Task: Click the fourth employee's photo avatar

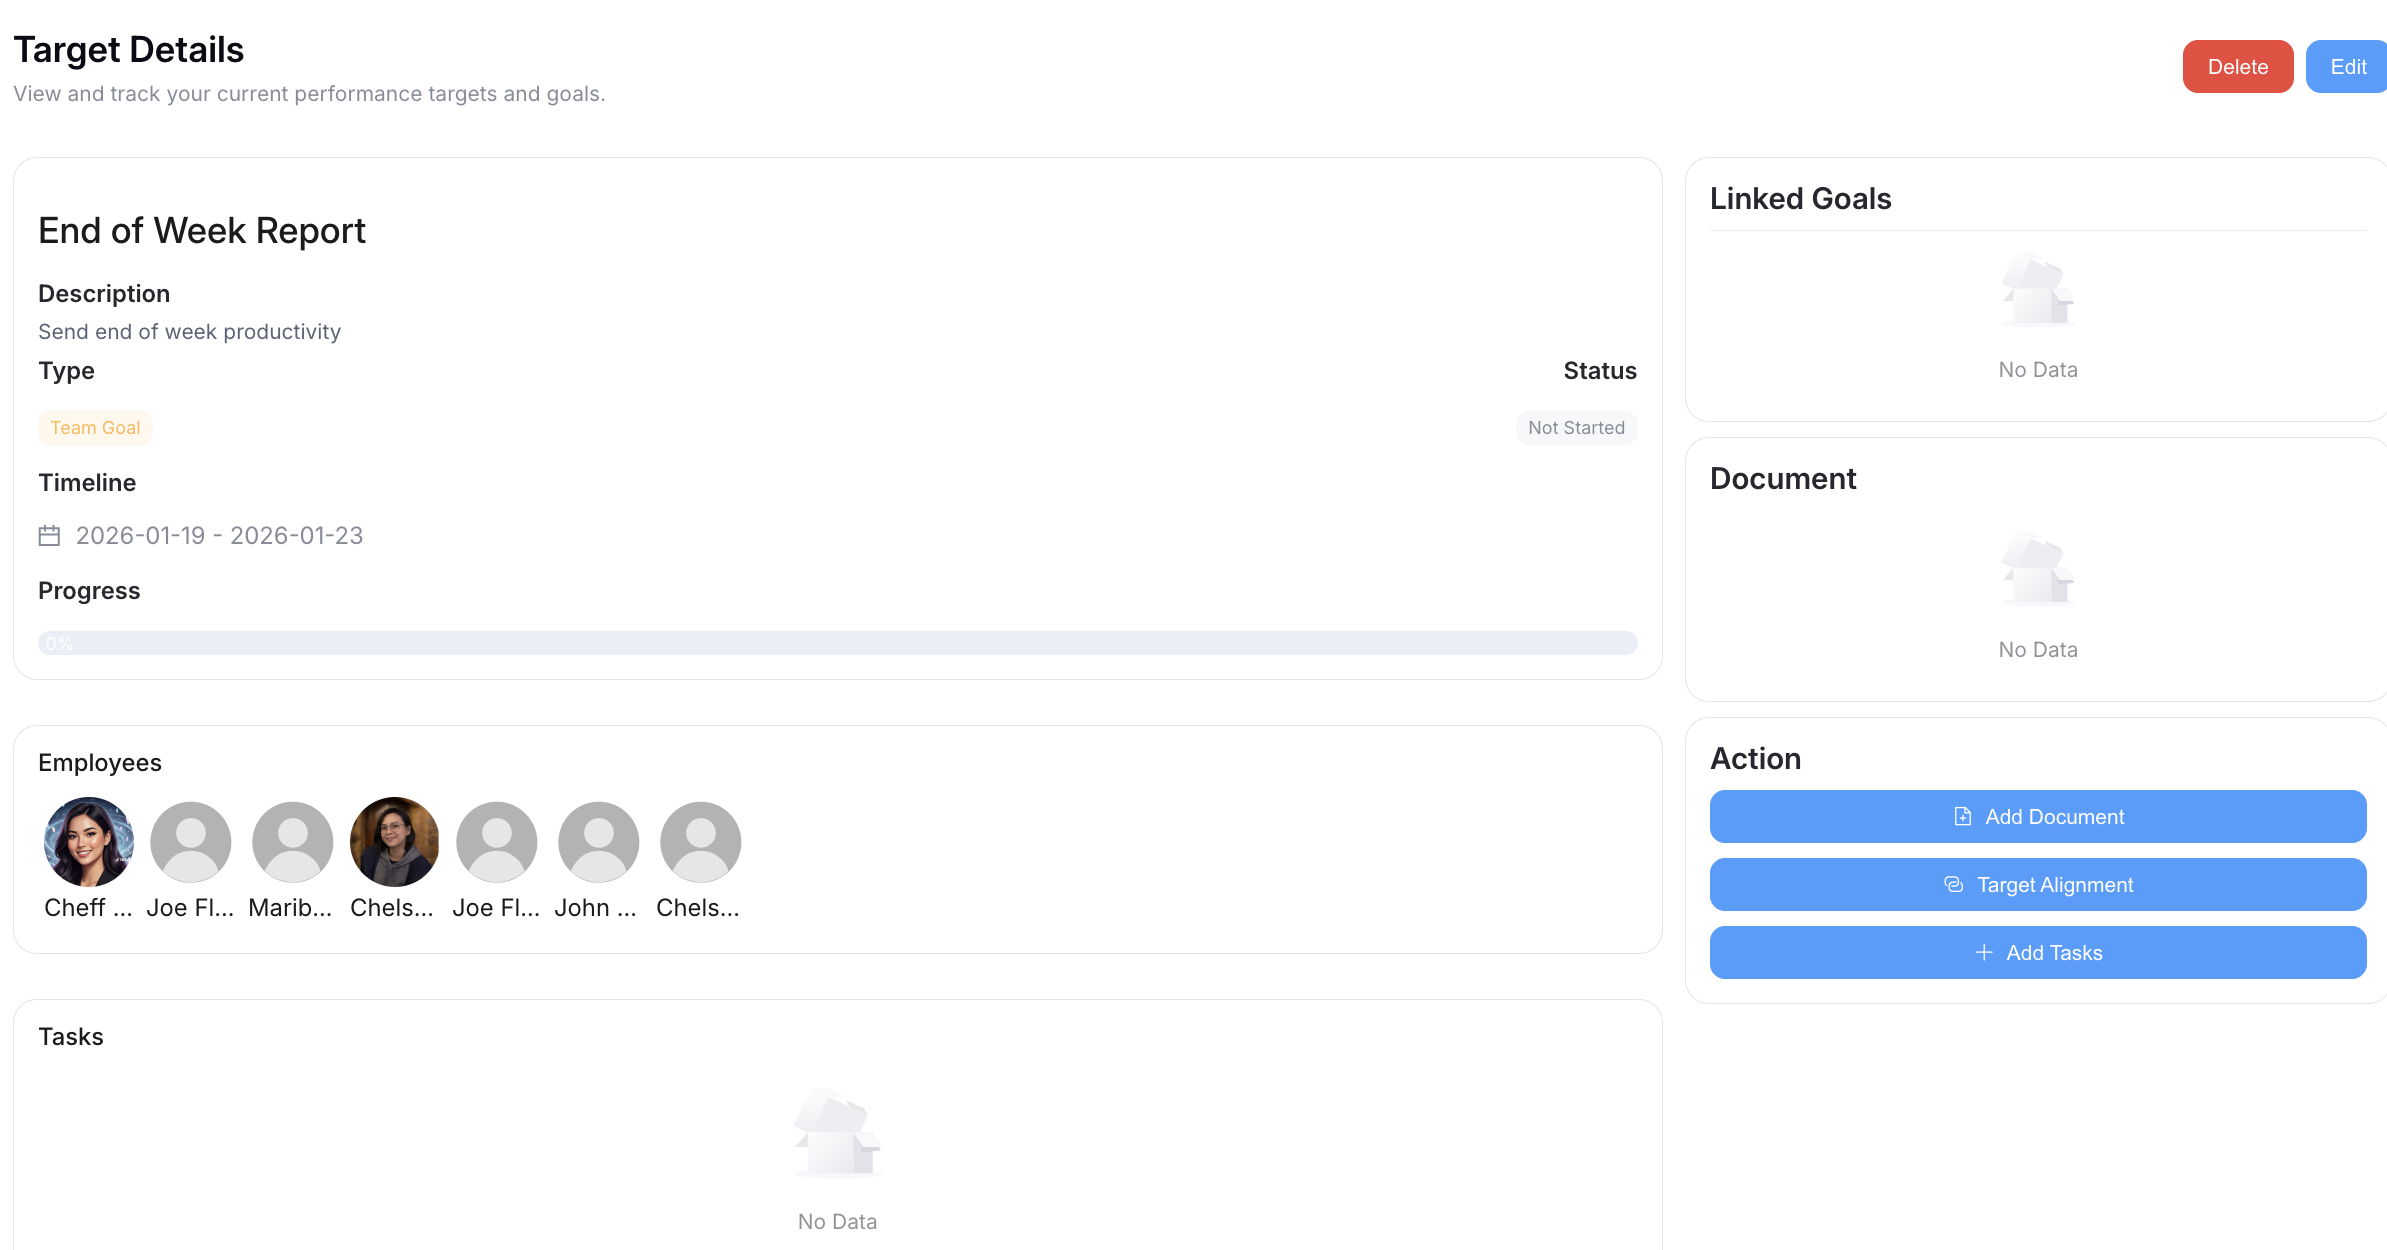Action: (x=394, y=842)
